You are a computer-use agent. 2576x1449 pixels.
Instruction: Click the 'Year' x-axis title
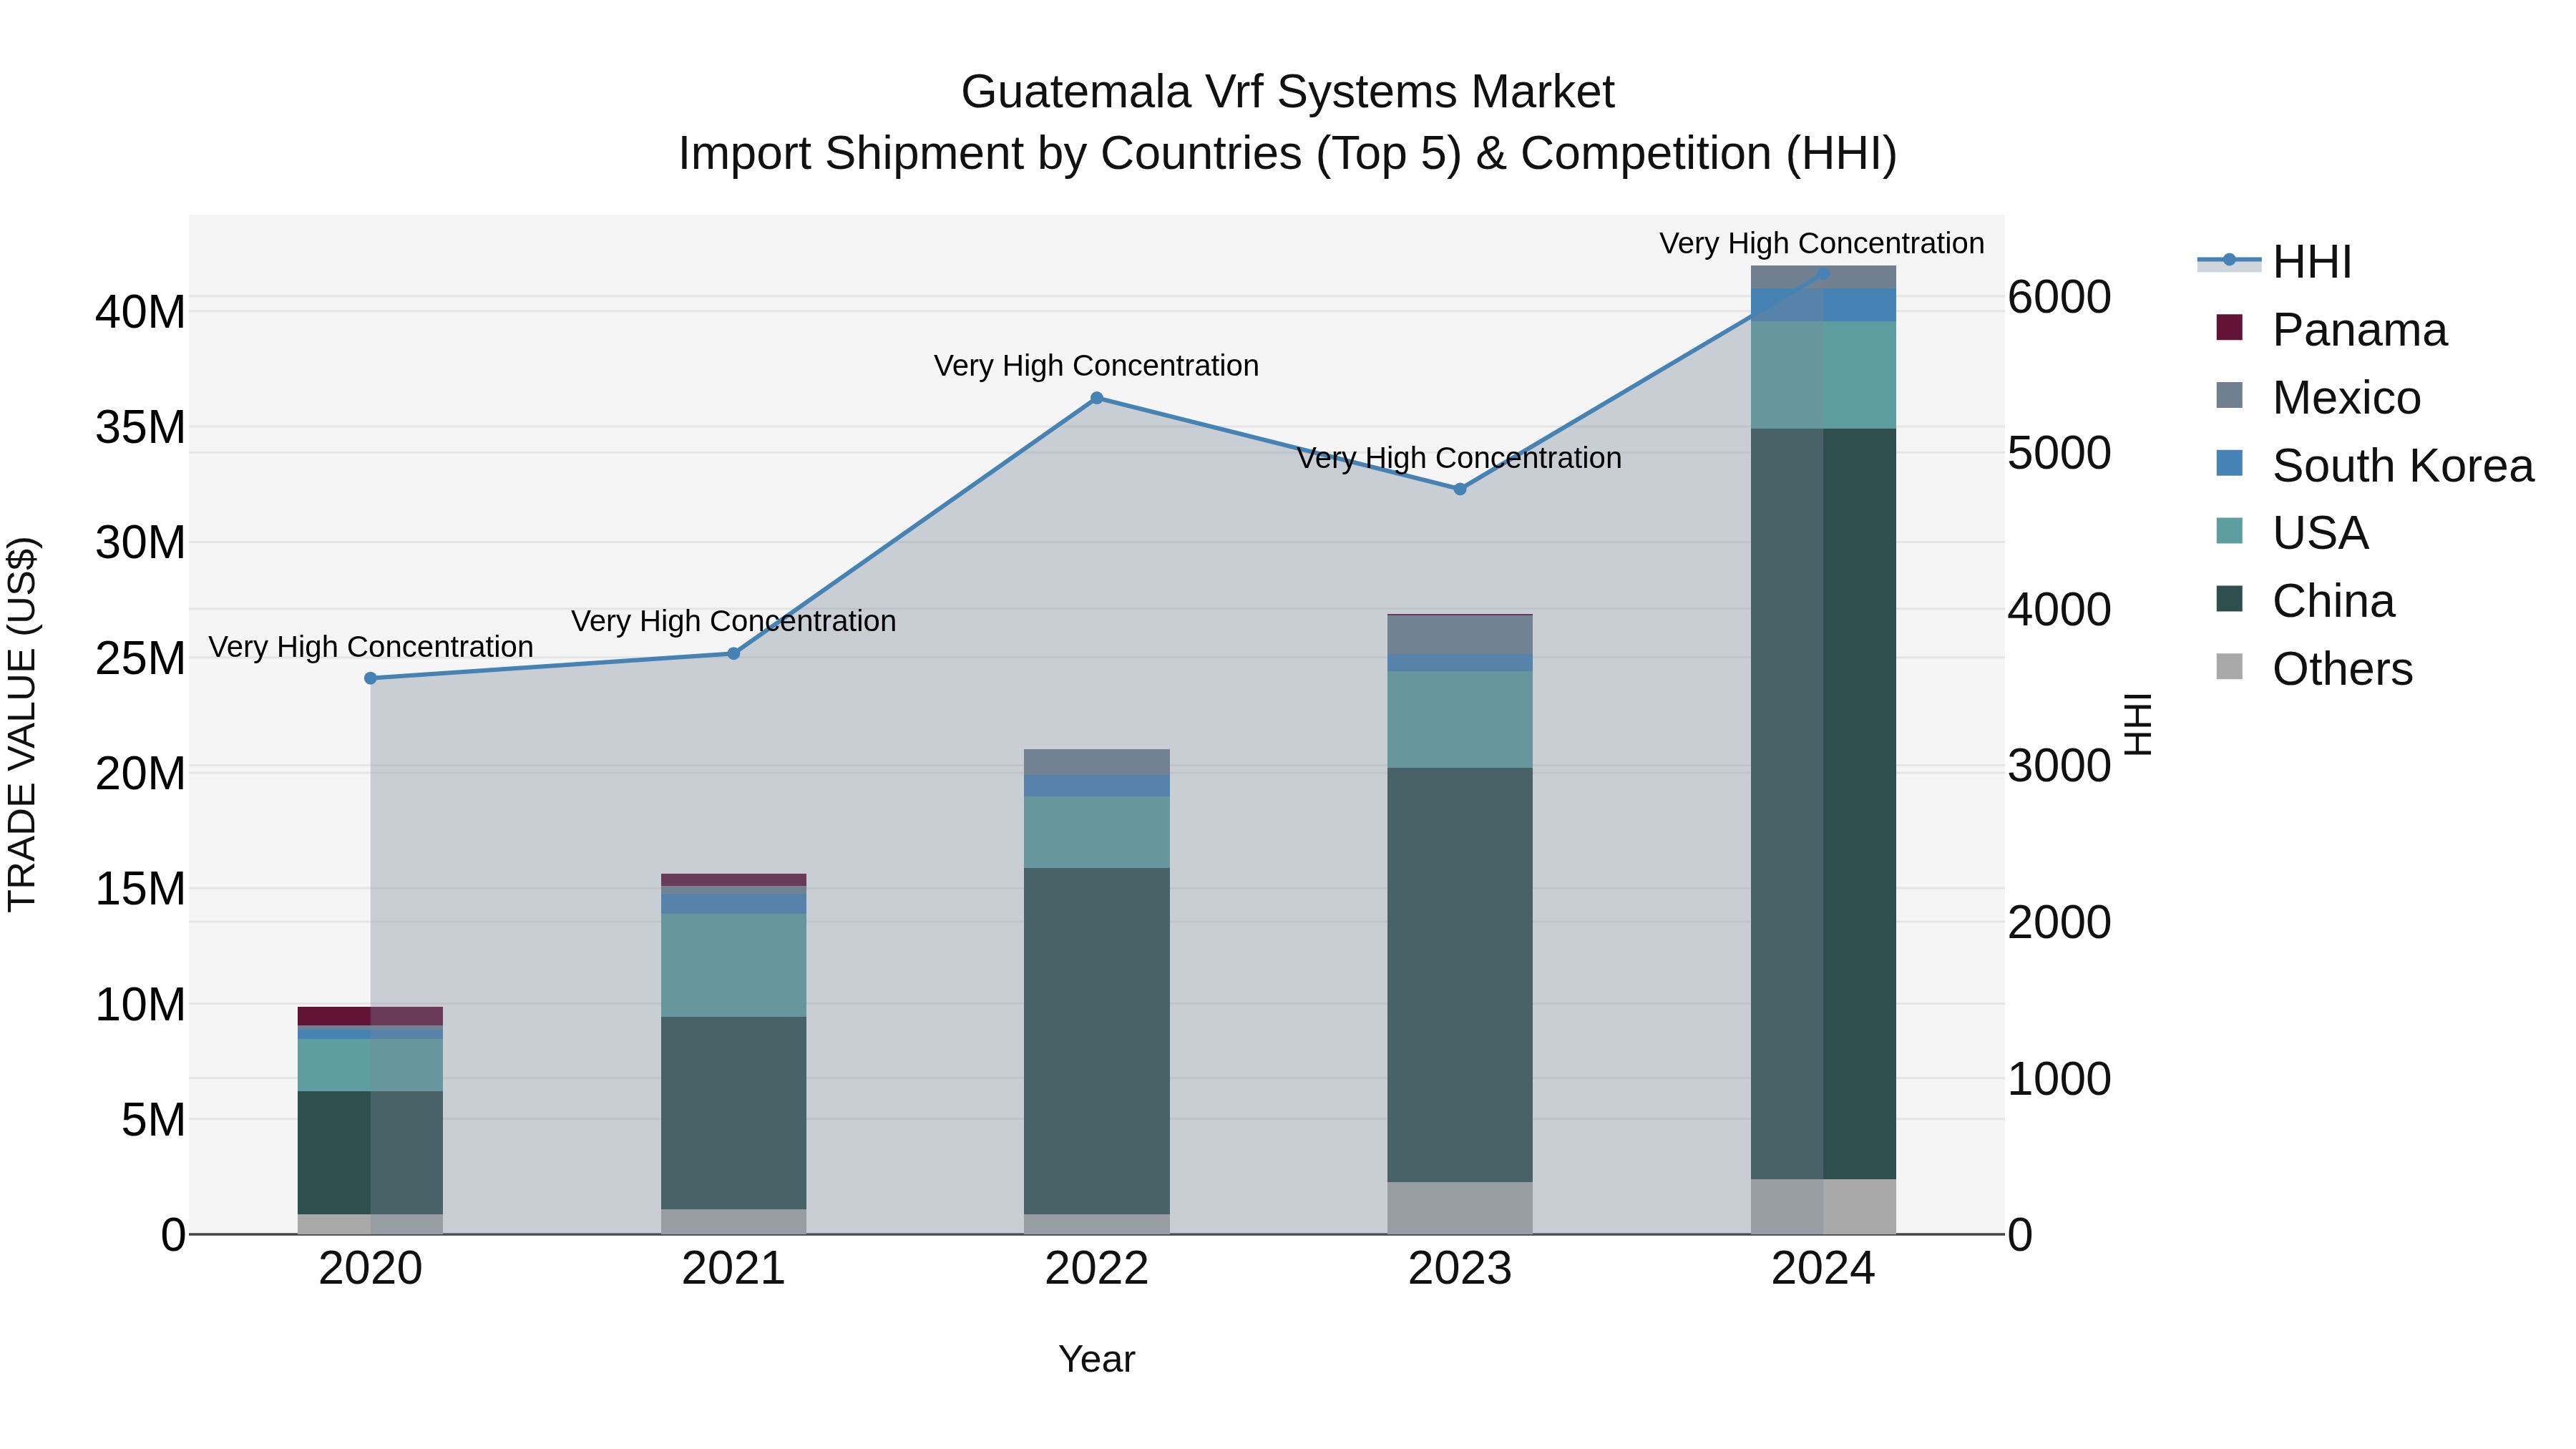[x=1097, y=1359]
